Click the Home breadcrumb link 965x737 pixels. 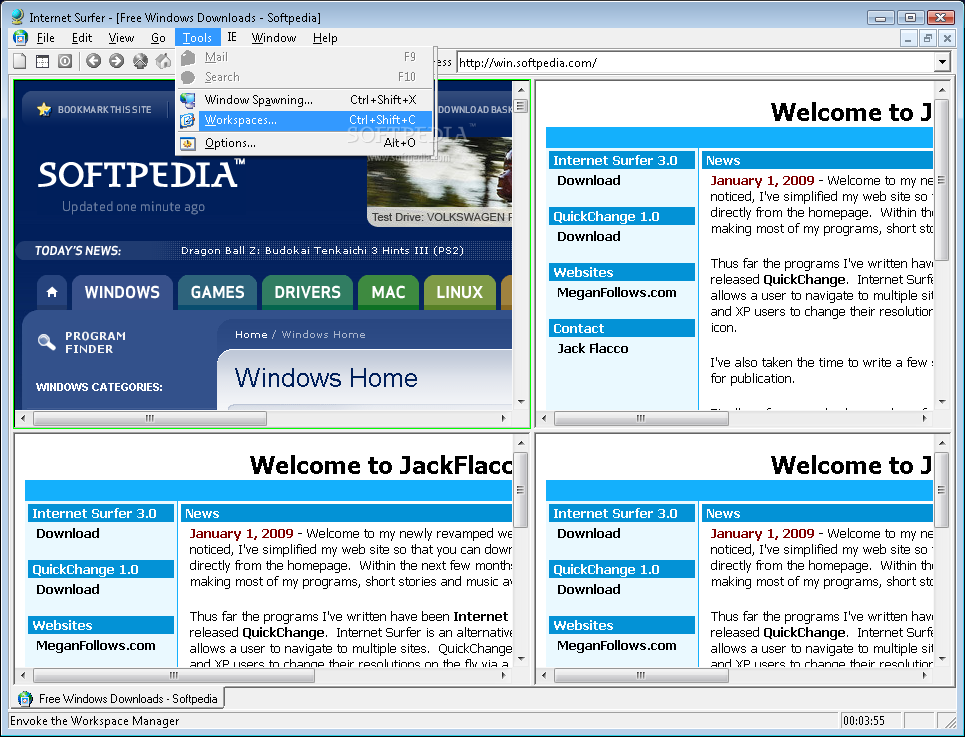coord(251,335)
